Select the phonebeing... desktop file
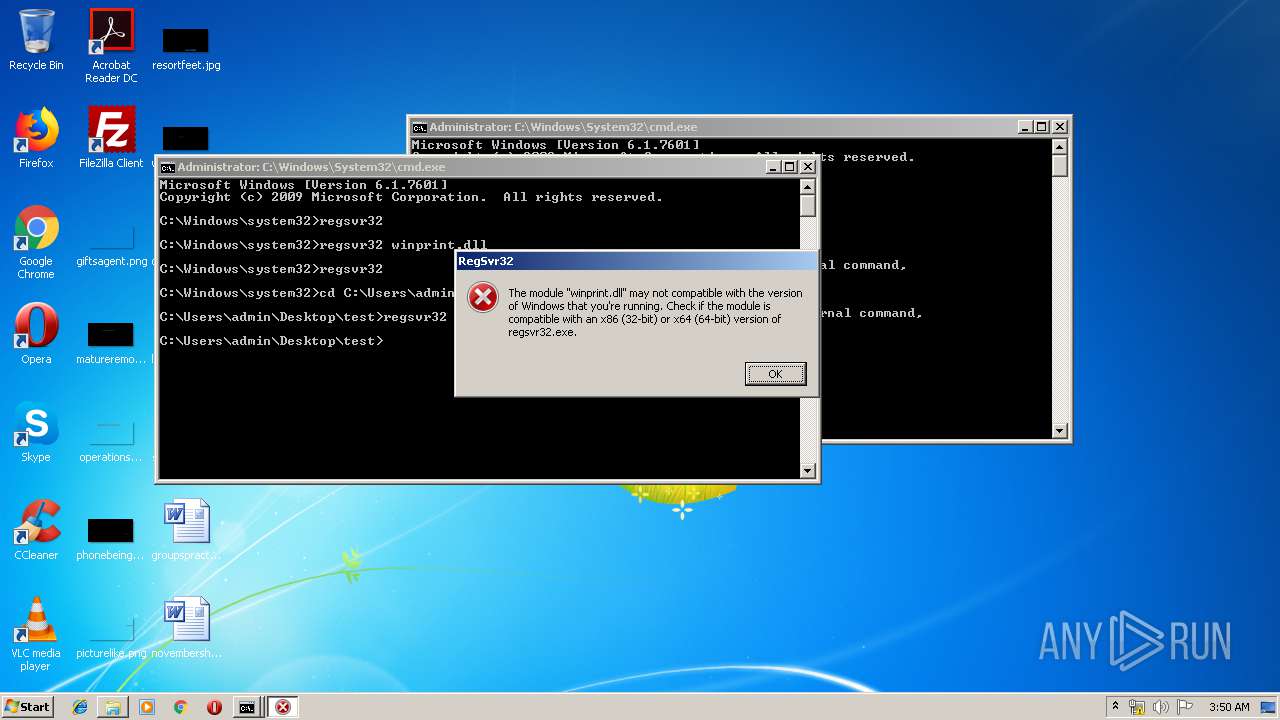 click(111, 538)
